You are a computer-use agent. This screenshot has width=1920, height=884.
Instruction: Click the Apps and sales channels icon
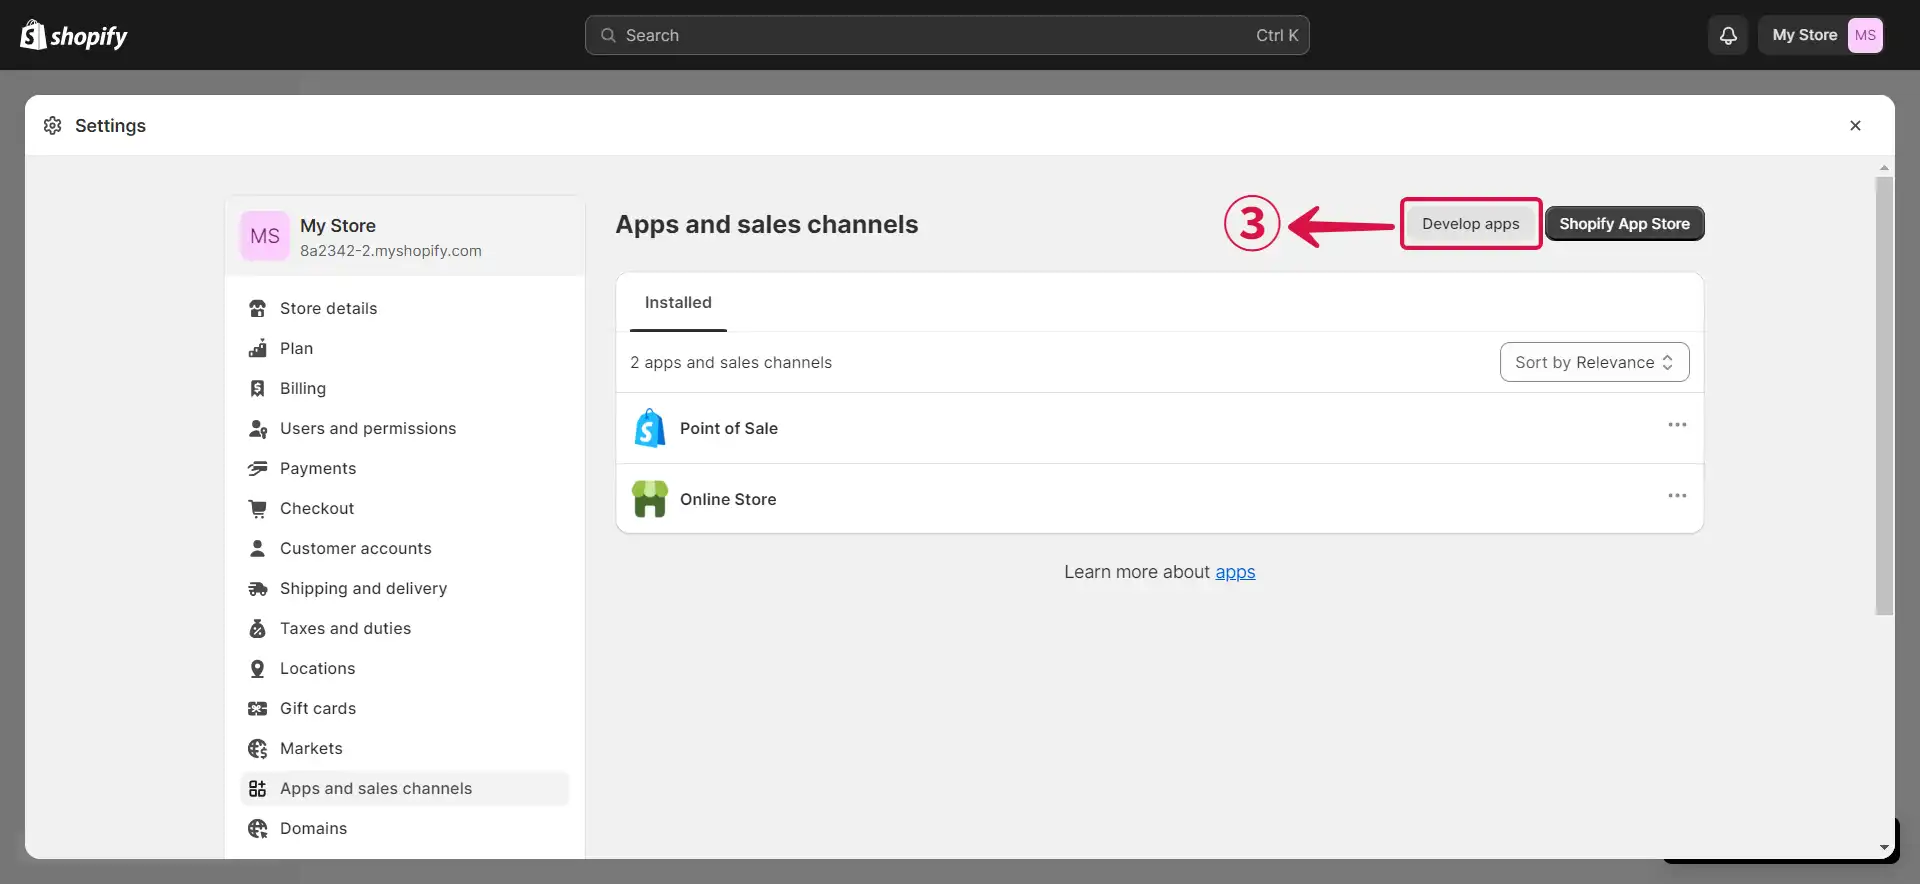(x=258, y=788)
